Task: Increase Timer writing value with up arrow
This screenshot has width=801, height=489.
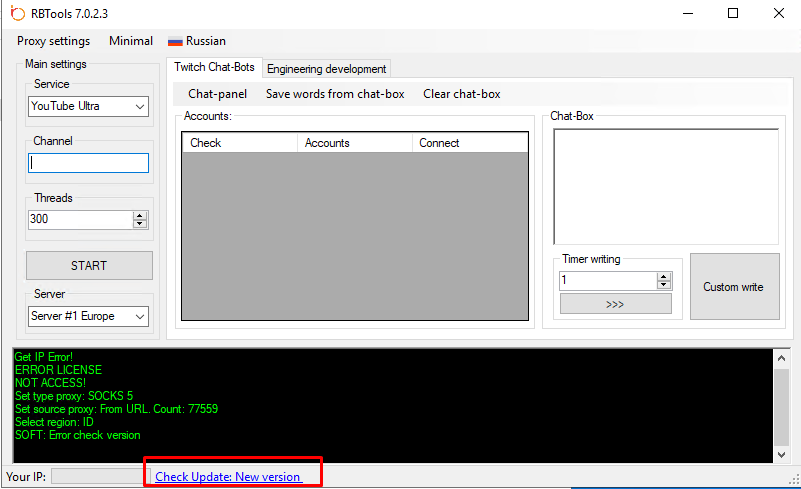Action: point(664,276)
